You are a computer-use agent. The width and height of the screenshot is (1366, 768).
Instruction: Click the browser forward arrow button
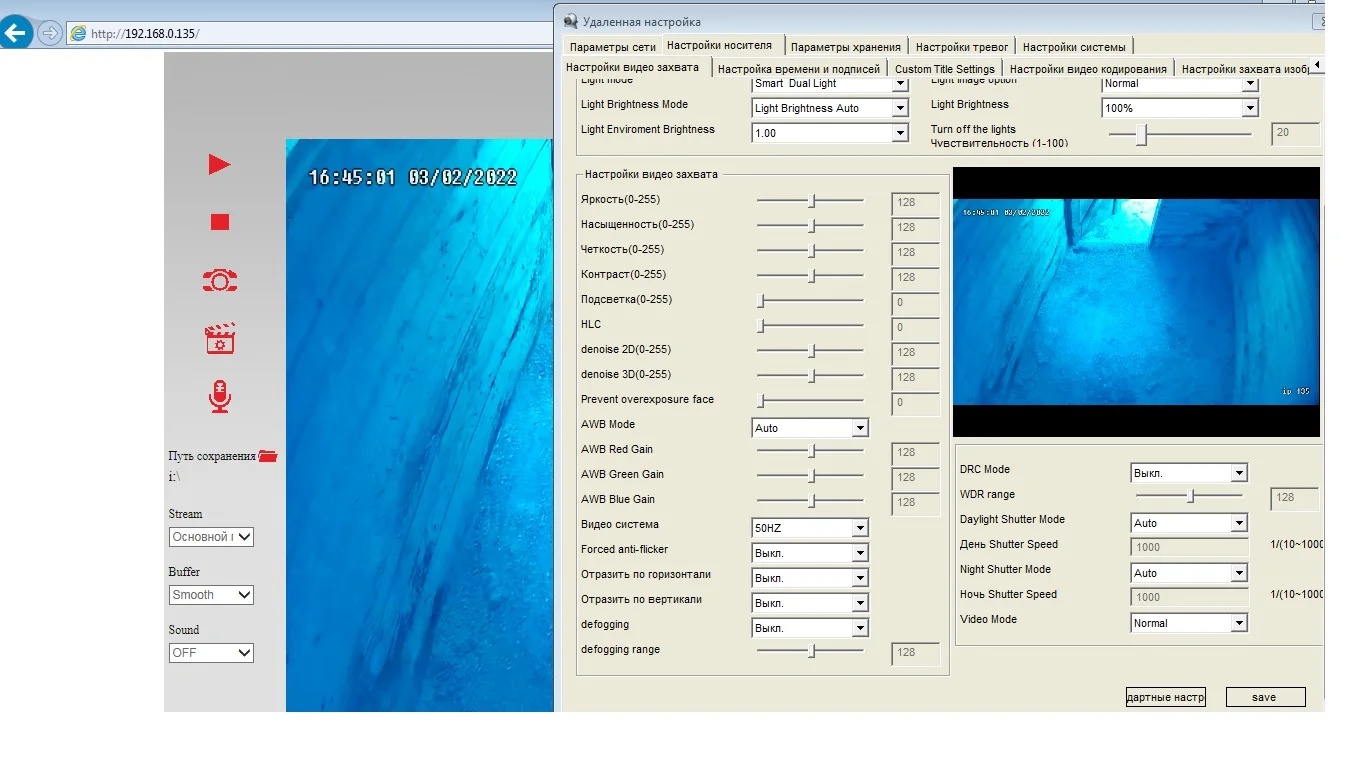tap(50, 33)
